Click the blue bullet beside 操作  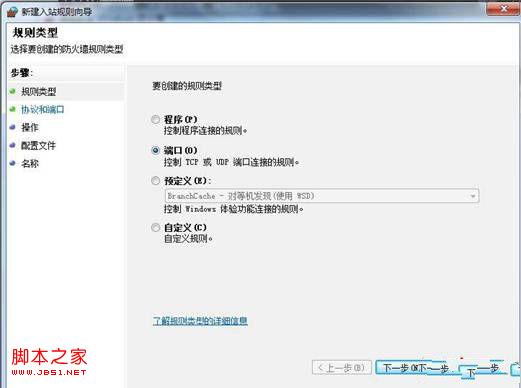pos(13,127)
